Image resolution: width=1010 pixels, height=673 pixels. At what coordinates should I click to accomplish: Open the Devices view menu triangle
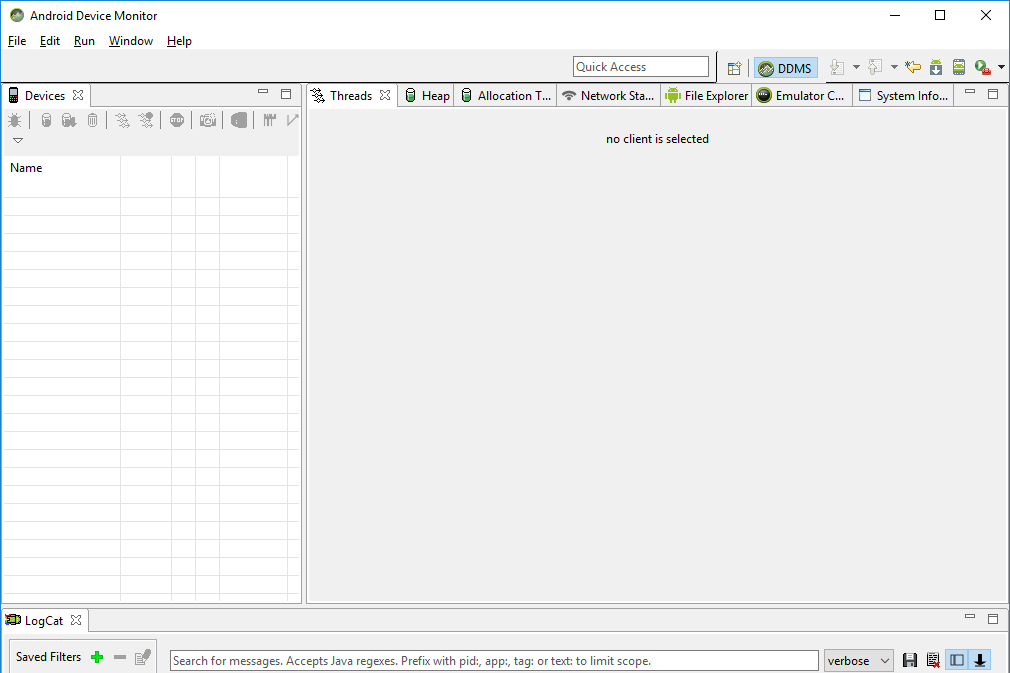[18, 140]
